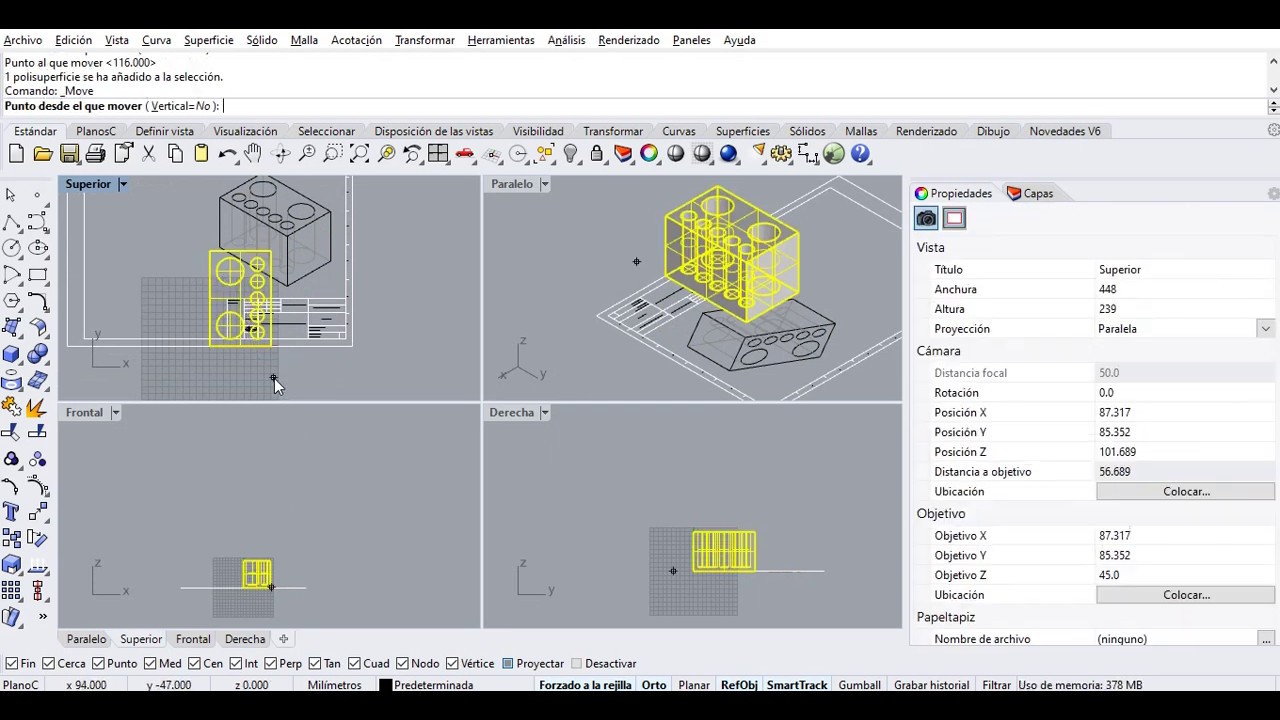Viewport: 1280px width, 720px height.
Task: Toggle the Punto osnap checkbox
Action: [98, 664]
